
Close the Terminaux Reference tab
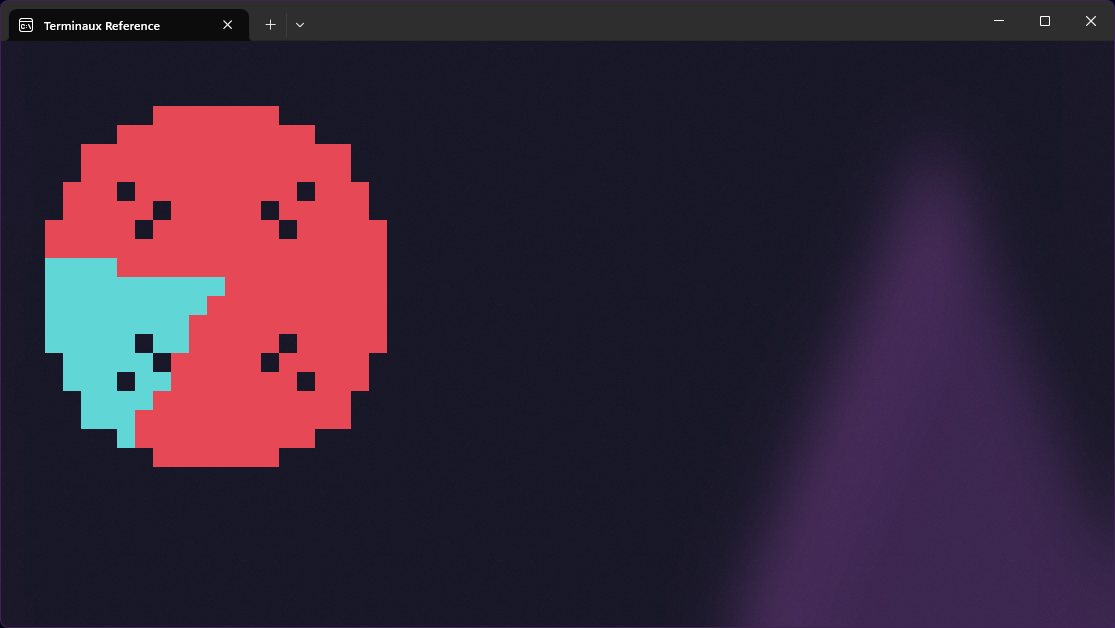pos(228,25)
